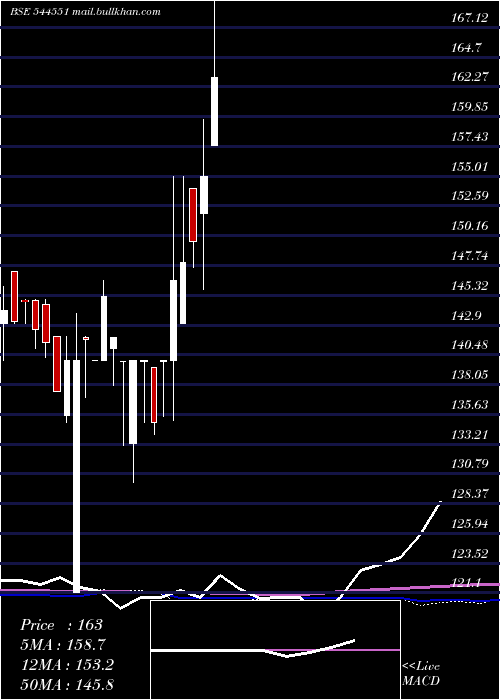Click the 123.52 price axis label
The width and height of the screenshot is (500, 700).
pos(469,554)
